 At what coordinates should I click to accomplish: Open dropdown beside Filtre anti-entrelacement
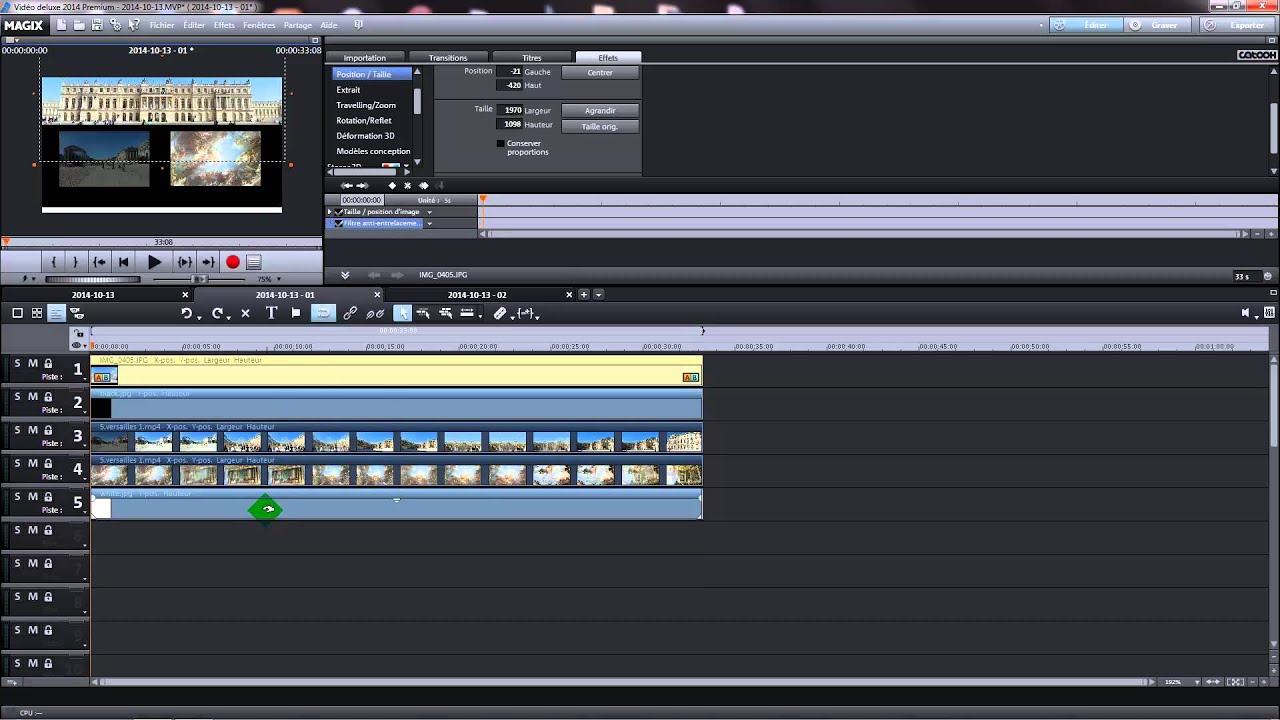click(429, 223)
